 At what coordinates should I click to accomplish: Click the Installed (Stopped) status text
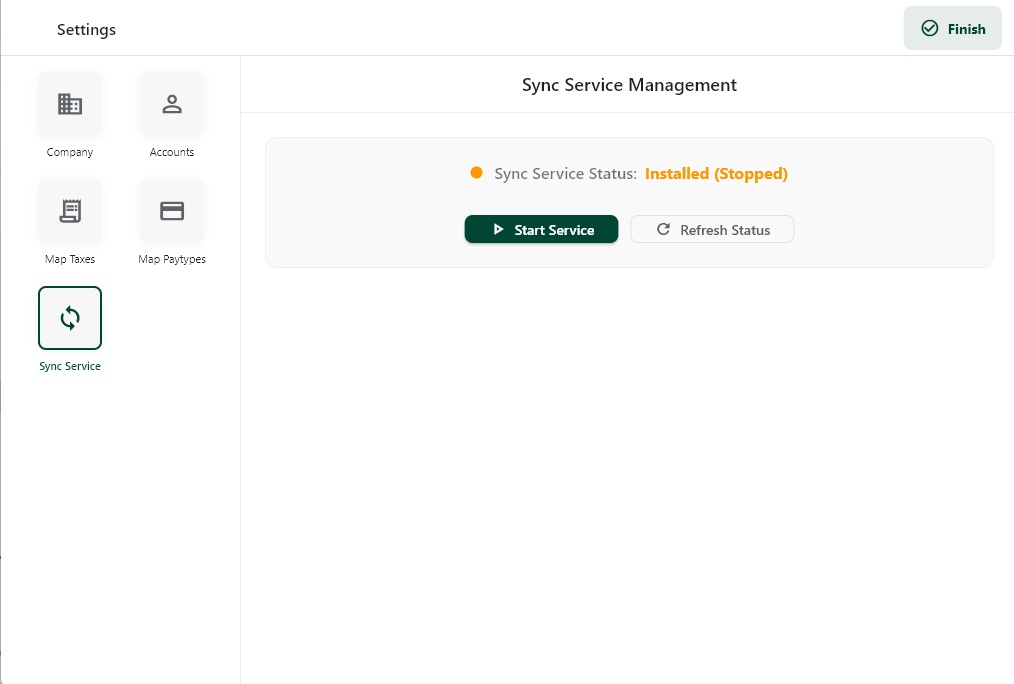(x=716, y=174)
